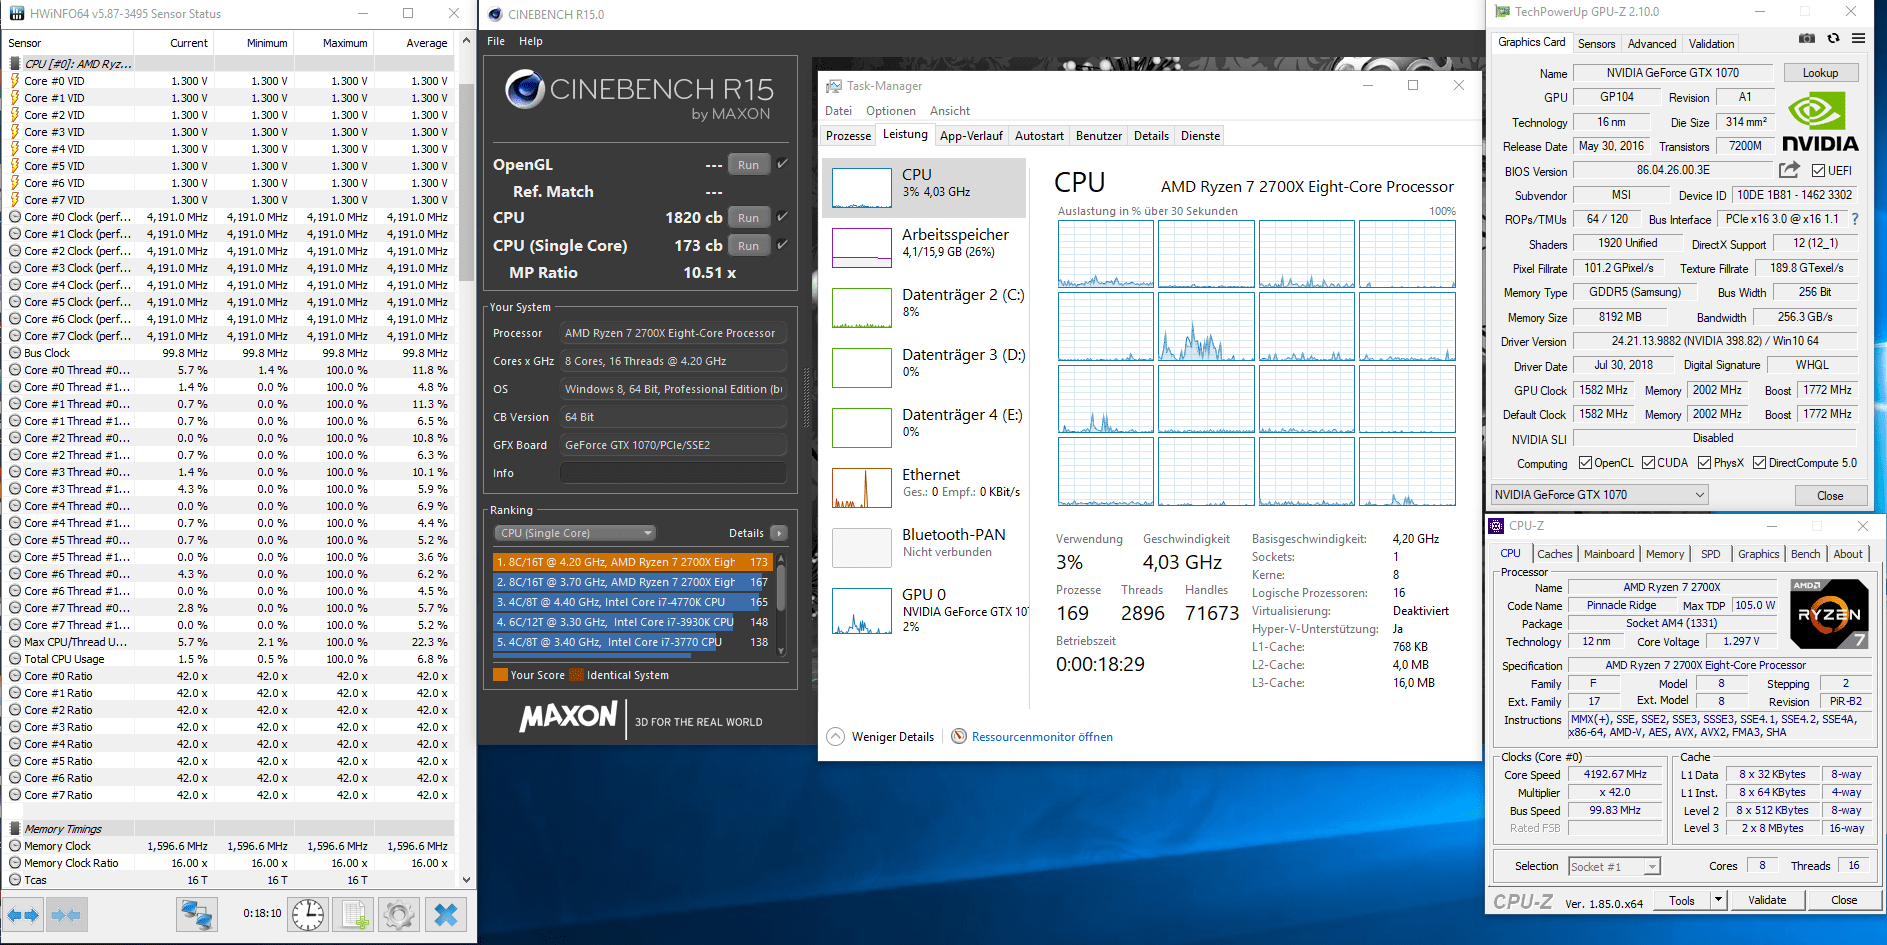The height and width of the screenshot is (945, 1887).
Task: Open GPU-Z hamburger menu
Action: pos(1858,39)
